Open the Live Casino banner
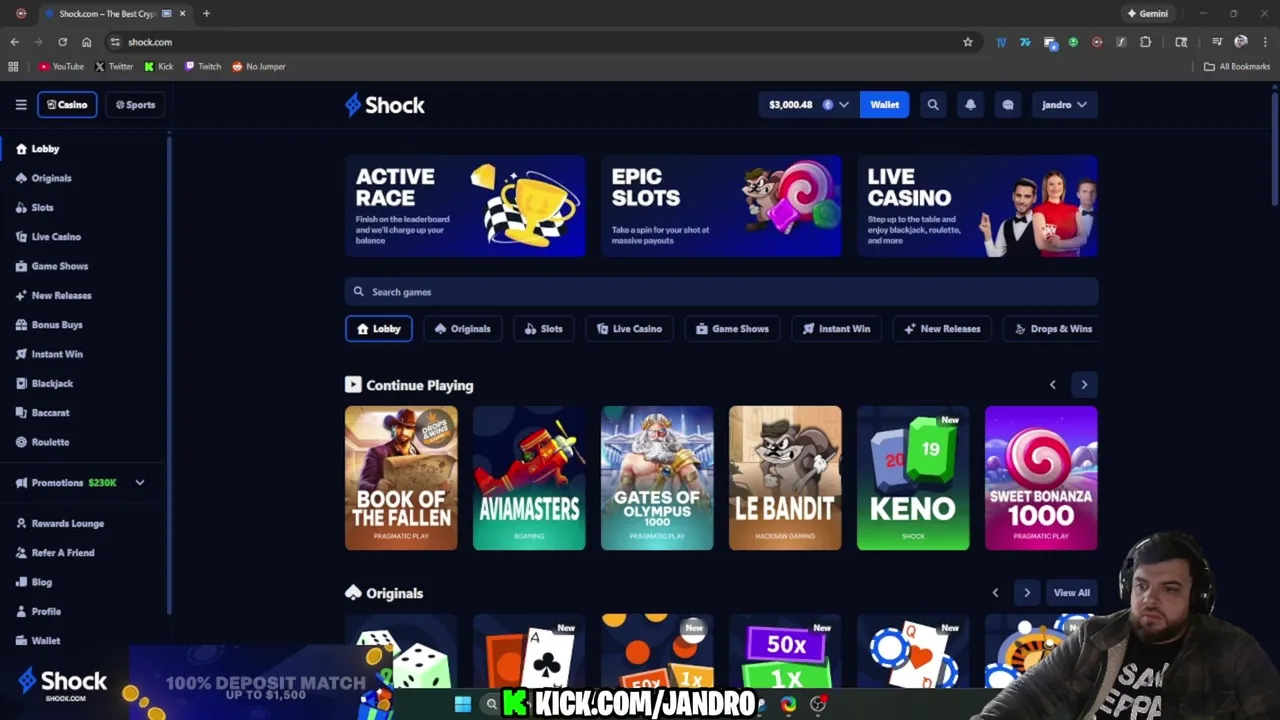Screen dimensions: 1280x720 (x=977, y=205)
